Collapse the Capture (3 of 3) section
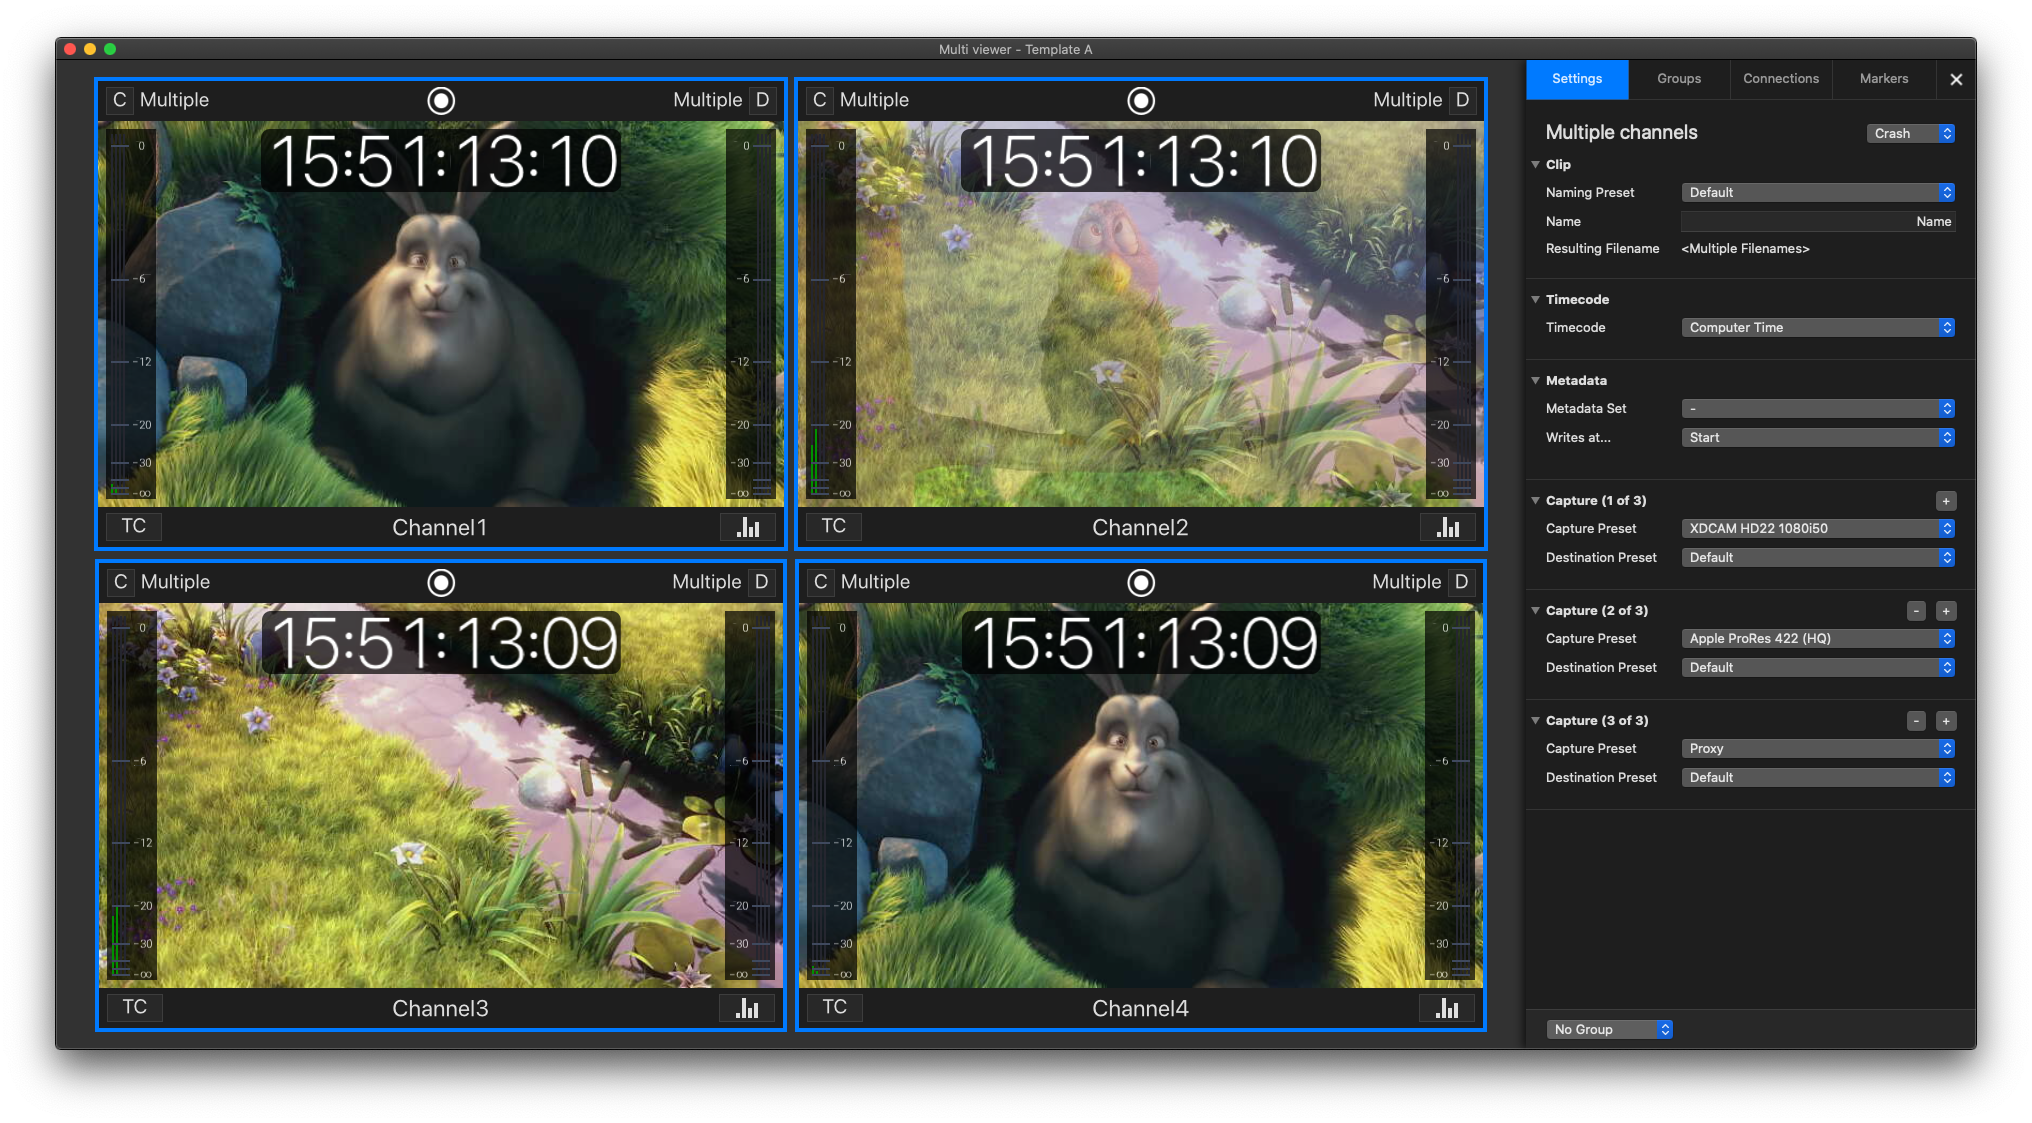The width and height of the screenshot is (2032, 1123). pos(1536,720)
